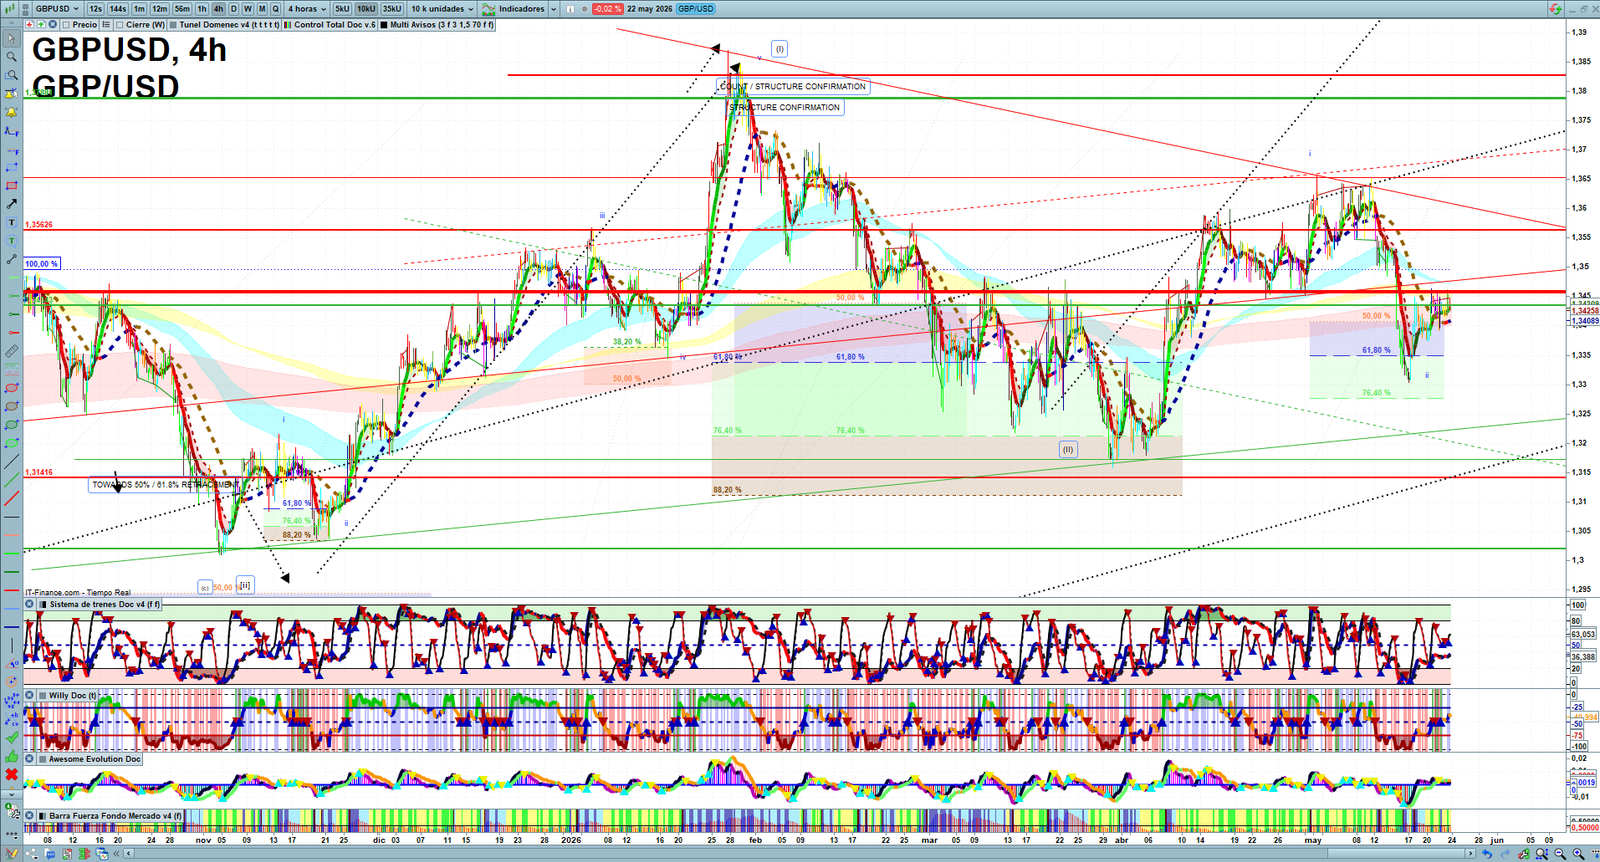Select the rectangle zoom-area tool
Viewport: 1600px width, 862px height.
(x=12, y=75)
